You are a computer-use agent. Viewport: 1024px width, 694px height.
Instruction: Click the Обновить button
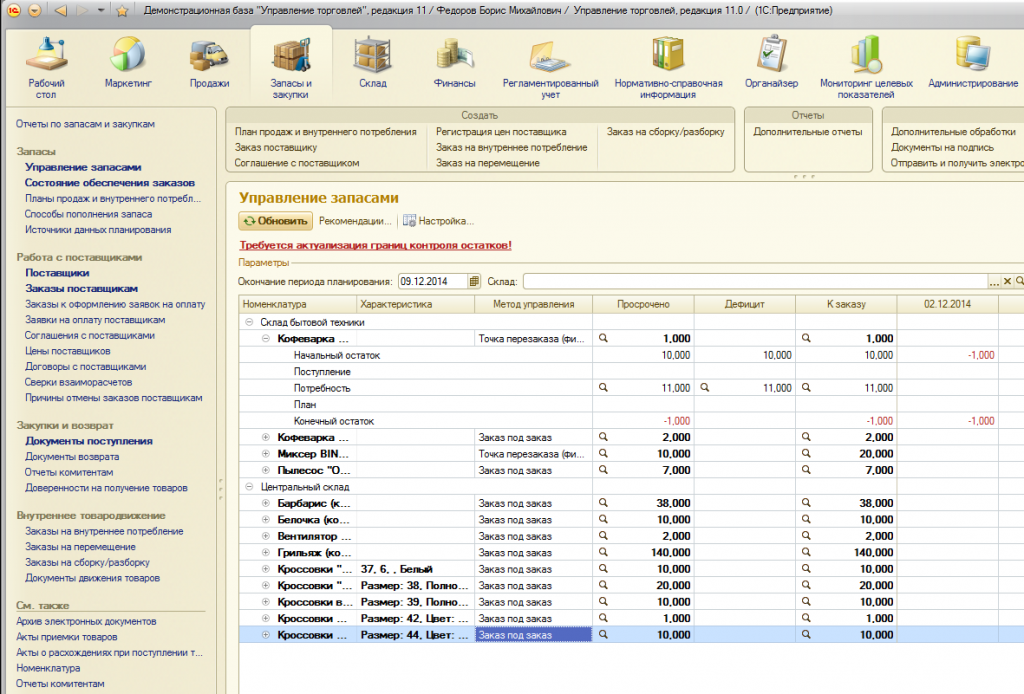275,221
